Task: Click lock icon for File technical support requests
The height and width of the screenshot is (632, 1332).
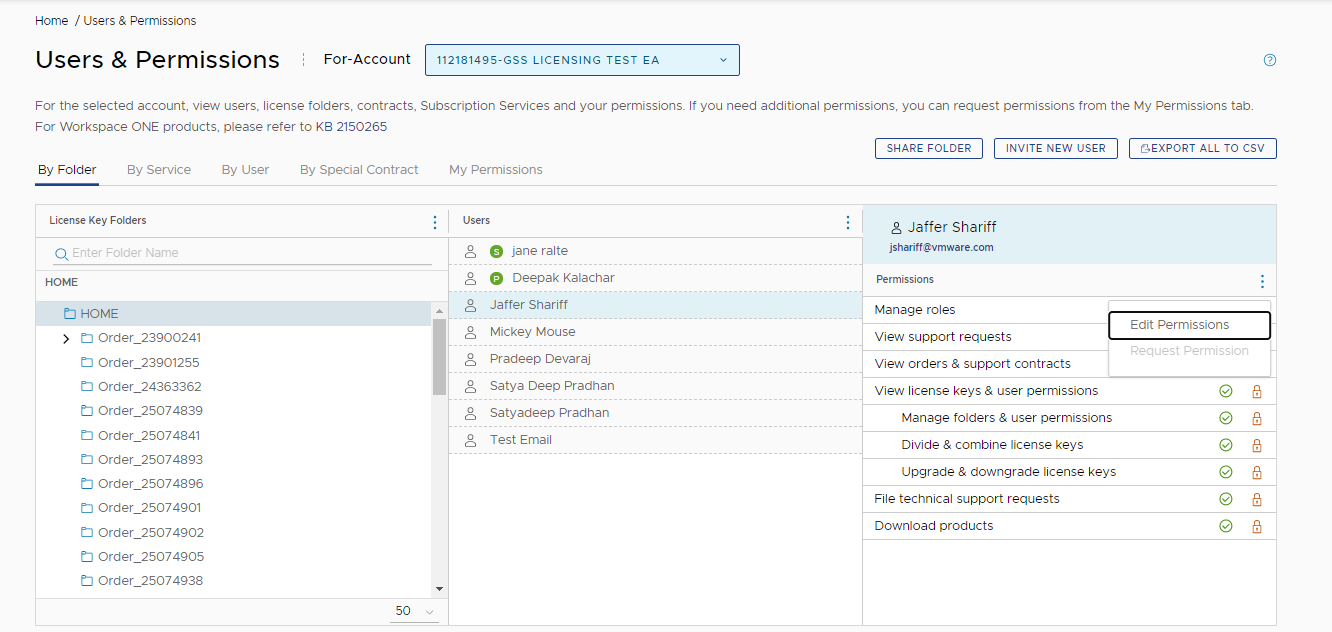Action: click(1257, 499)
